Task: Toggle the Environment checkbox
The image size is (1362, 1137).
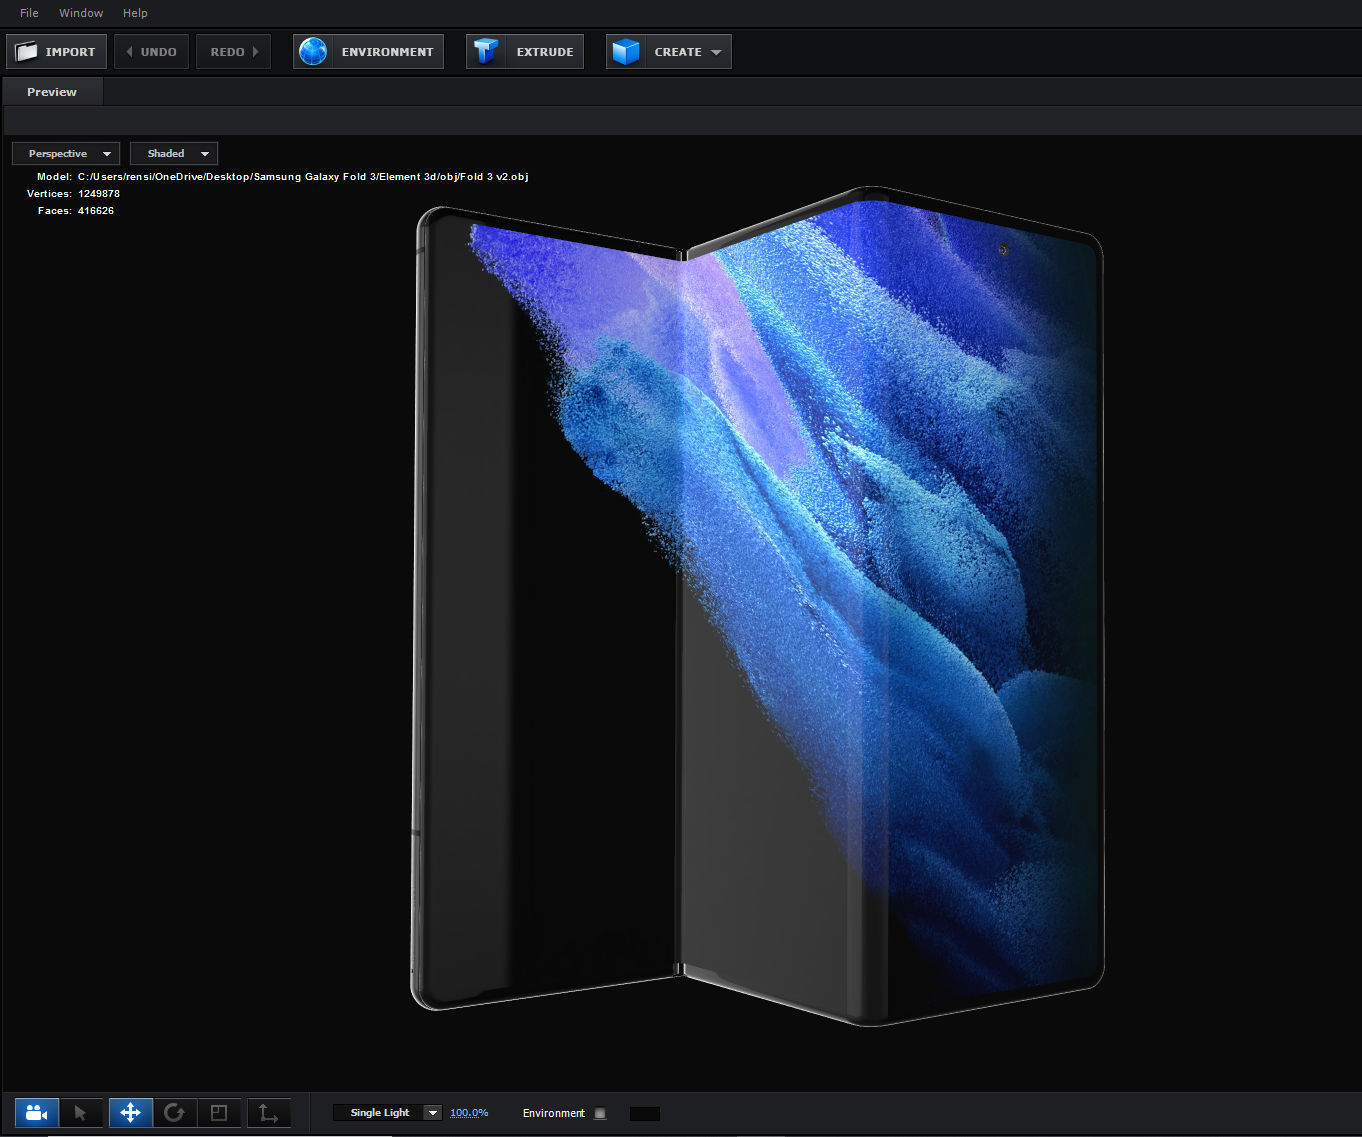Action: (x=600, y=1113)
